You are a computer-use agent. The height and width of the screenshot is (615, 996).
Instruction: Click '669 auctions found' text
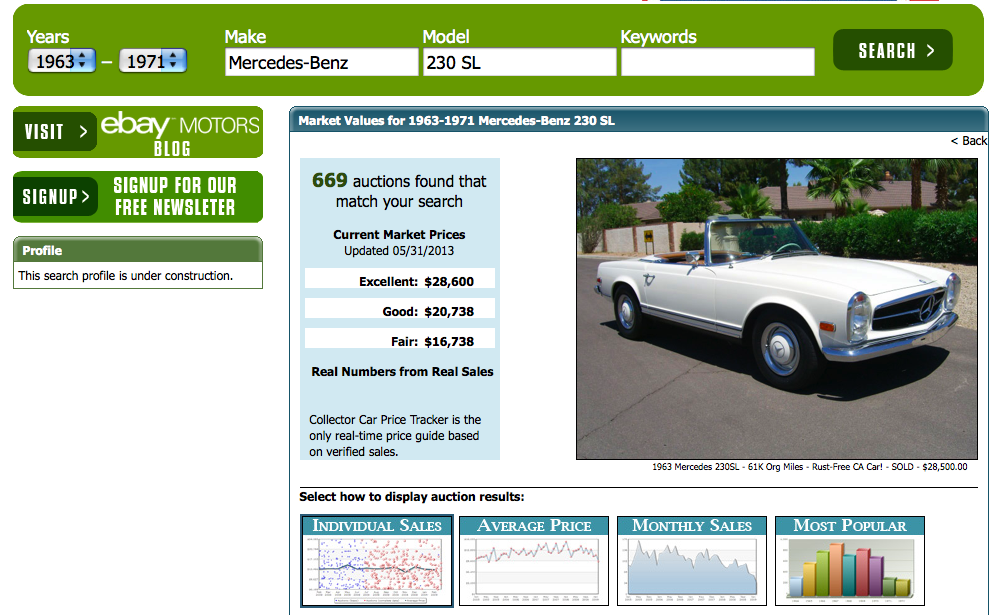tap(399, 191)
